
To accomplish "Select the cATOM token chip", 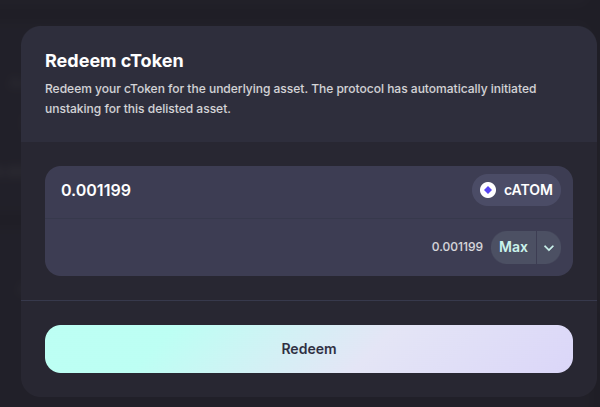I will (x=516, y=190).
